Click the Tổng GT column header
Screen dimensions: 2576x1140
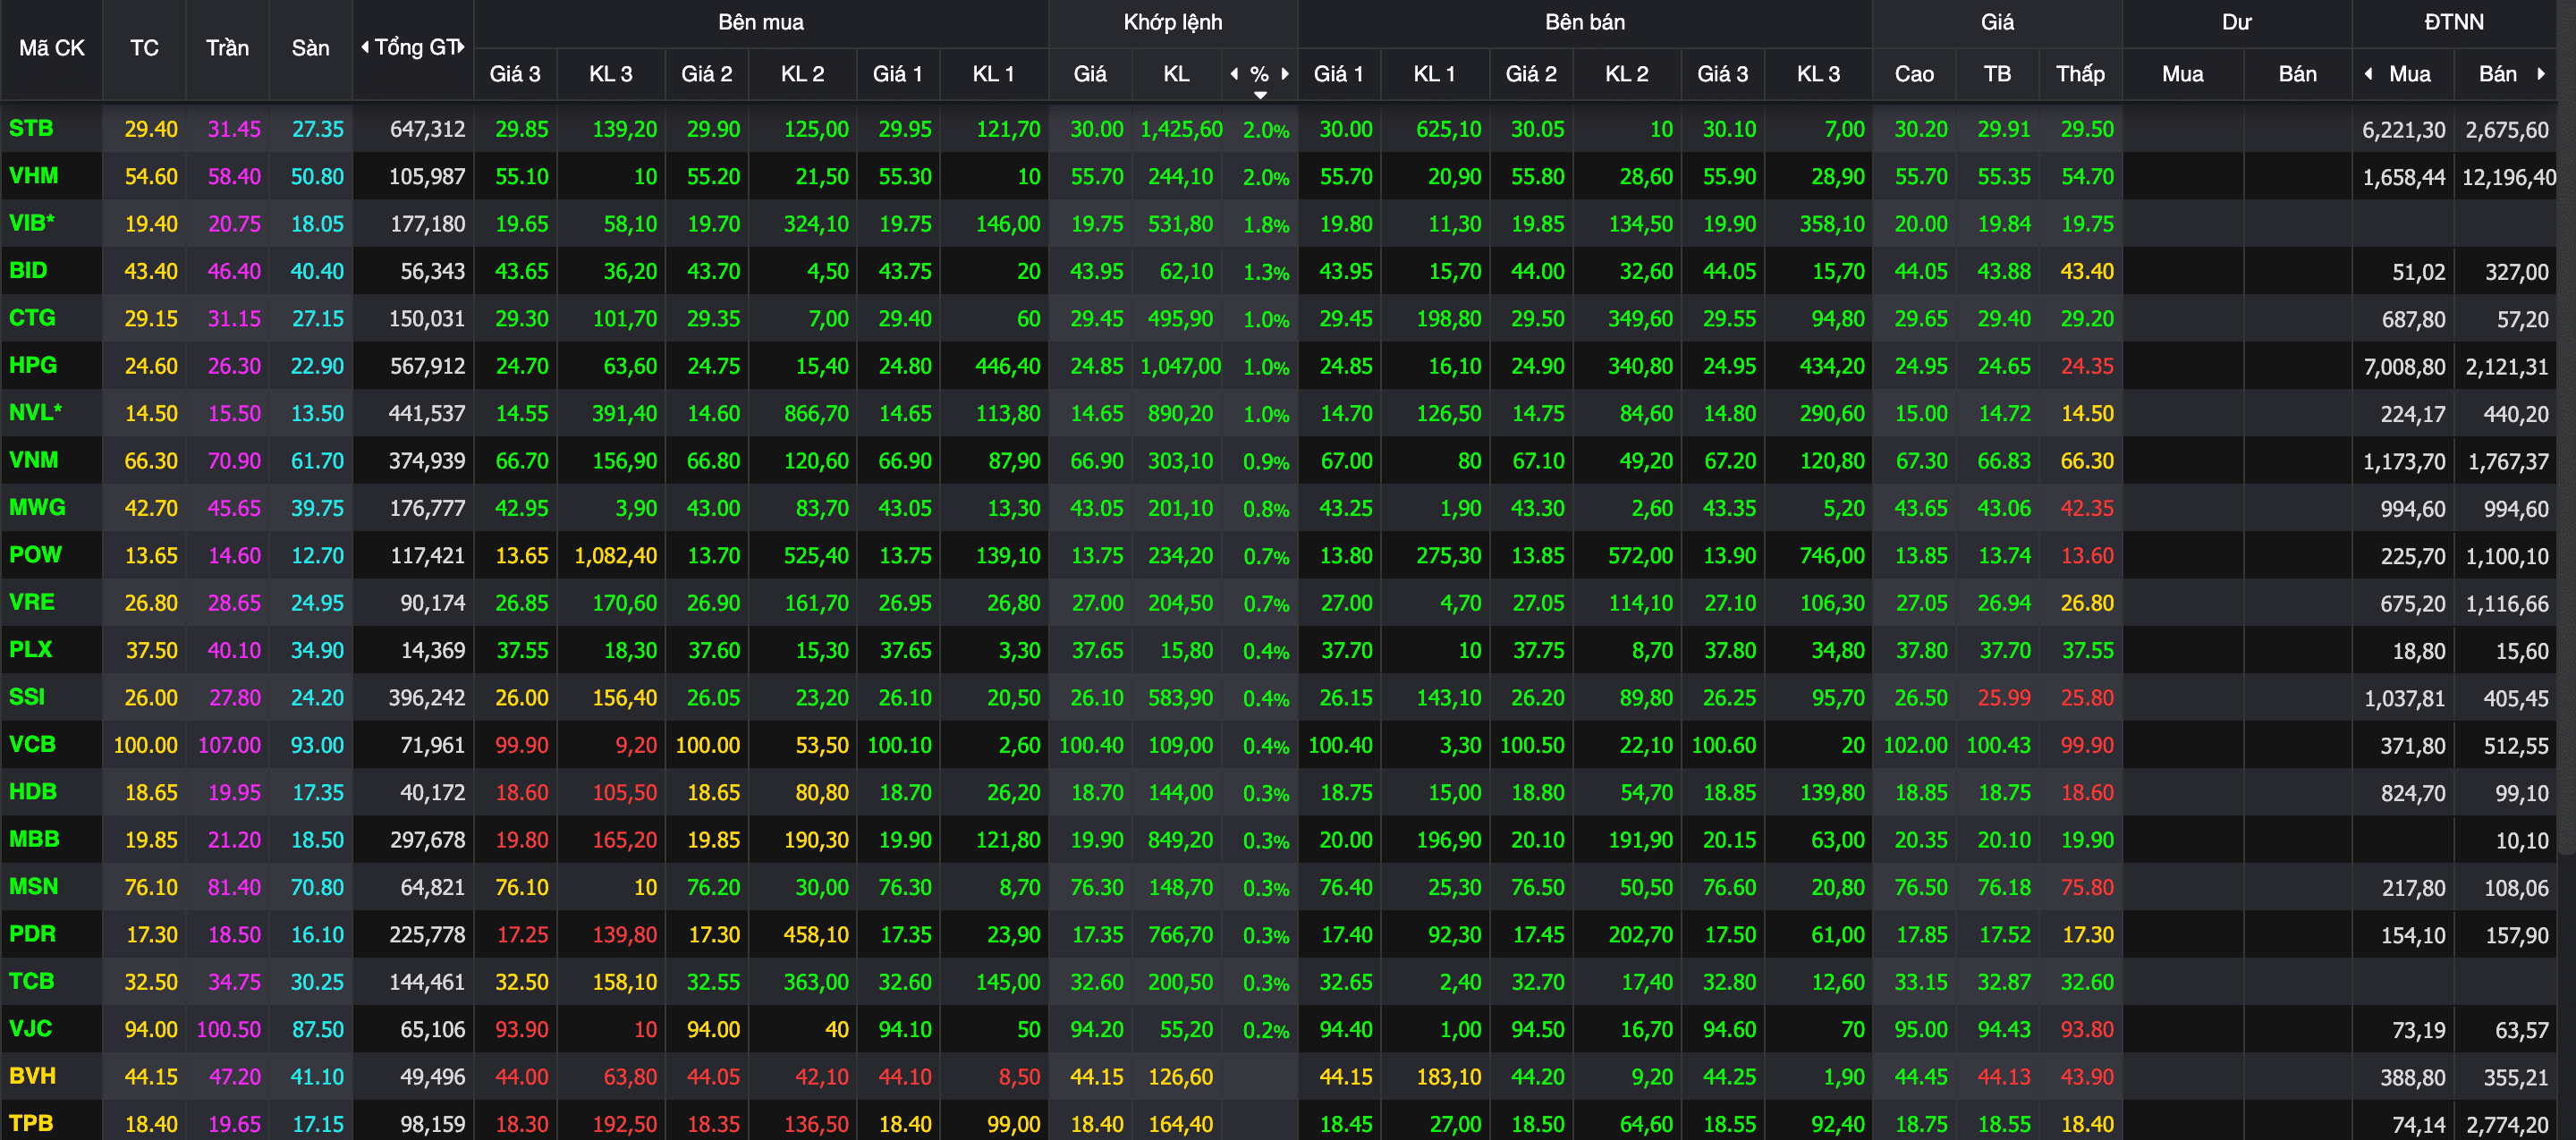coord(415,47)
